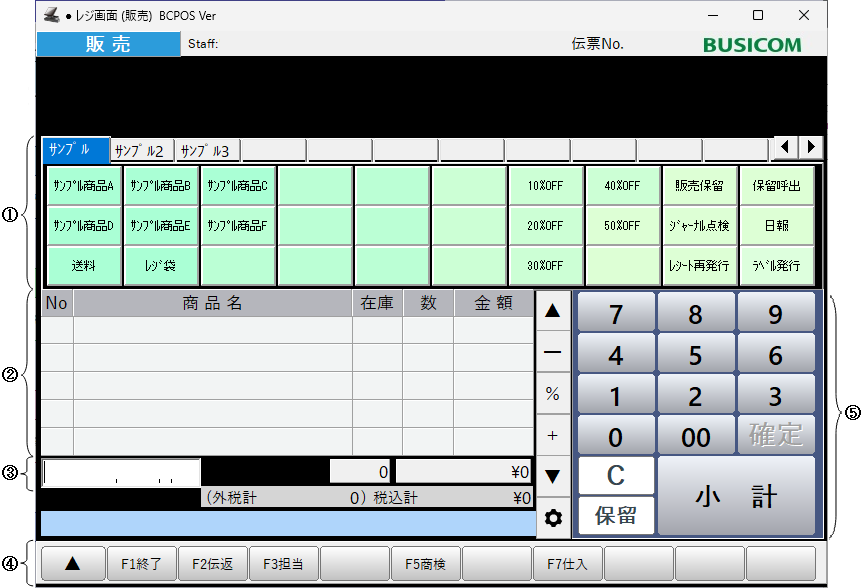Click F5商検 product search
This screenshot has height=588, width=862.
[426, 564]
